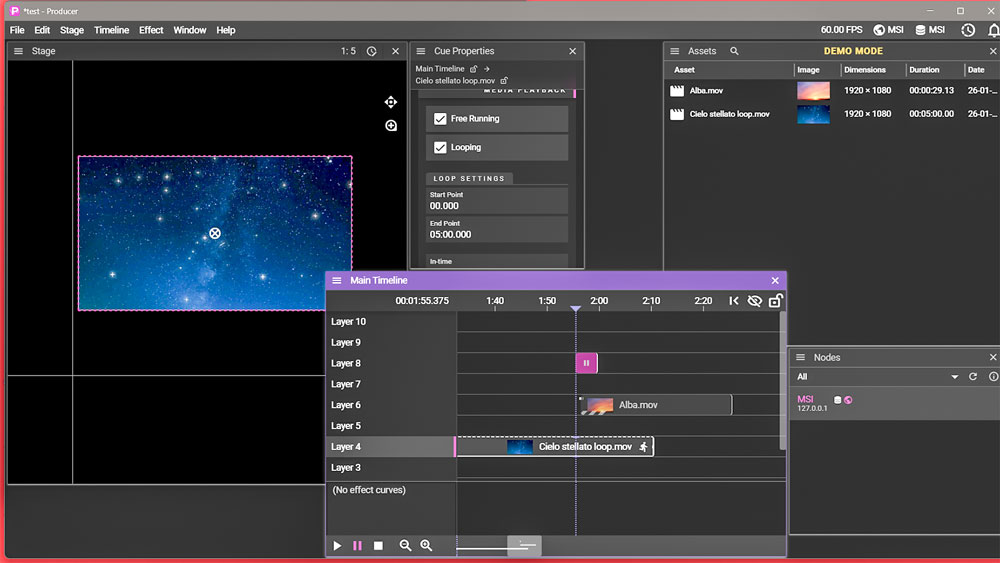Unlock the Main Timeline padlock icon

776,300
